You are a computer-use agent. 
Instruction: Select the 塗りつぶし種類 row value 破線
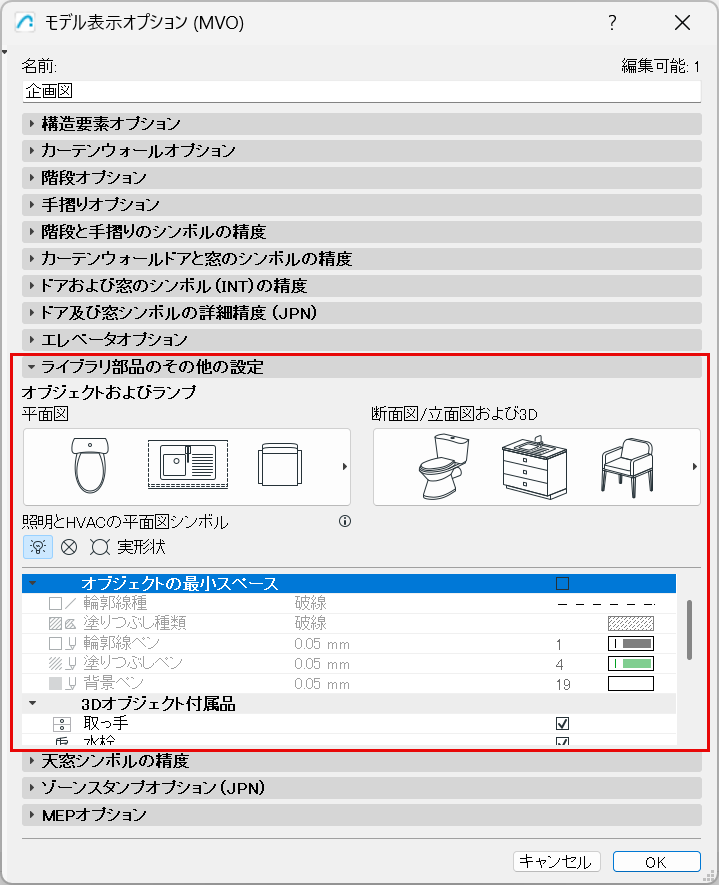310,623
